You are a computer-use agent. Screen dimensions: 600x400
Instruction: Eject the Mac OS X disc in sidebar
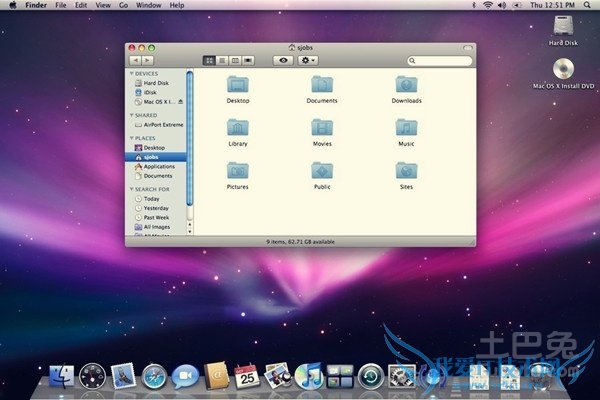coord(183,102)
